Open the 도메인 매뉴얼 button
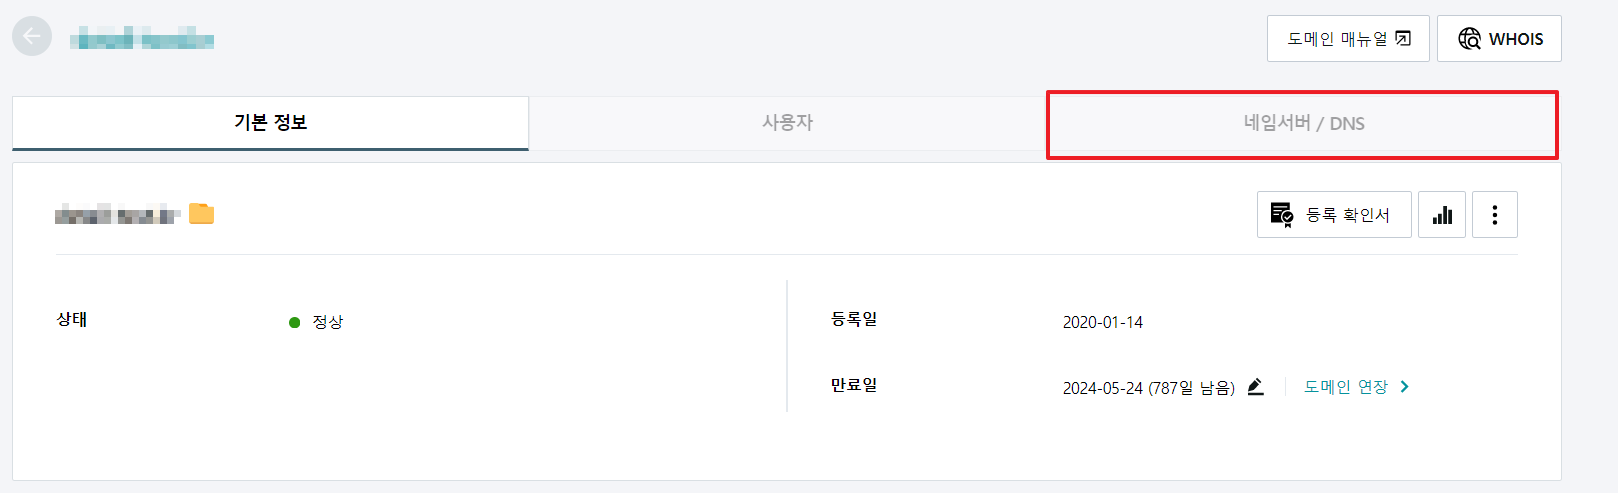This screenshot has height=493, width=1618. point(1348,39)
